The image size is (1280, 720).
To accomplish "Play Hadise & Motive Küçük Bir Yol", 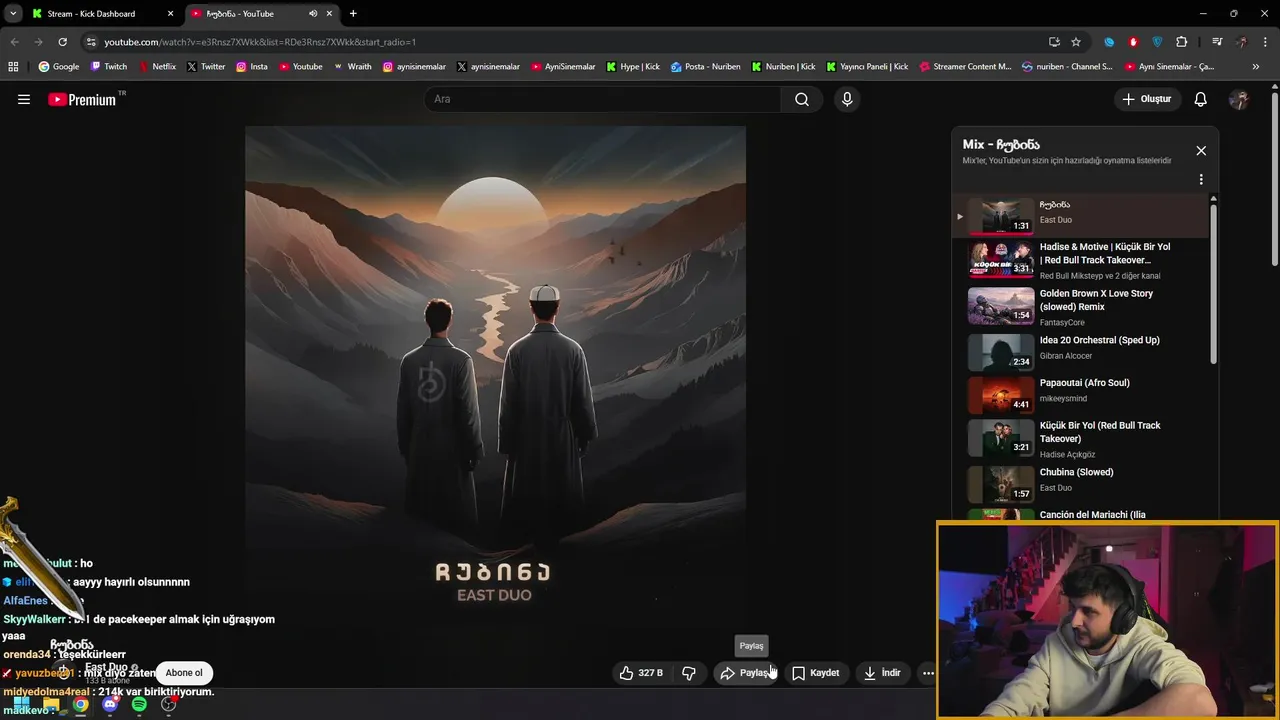I will point(1080,260).
